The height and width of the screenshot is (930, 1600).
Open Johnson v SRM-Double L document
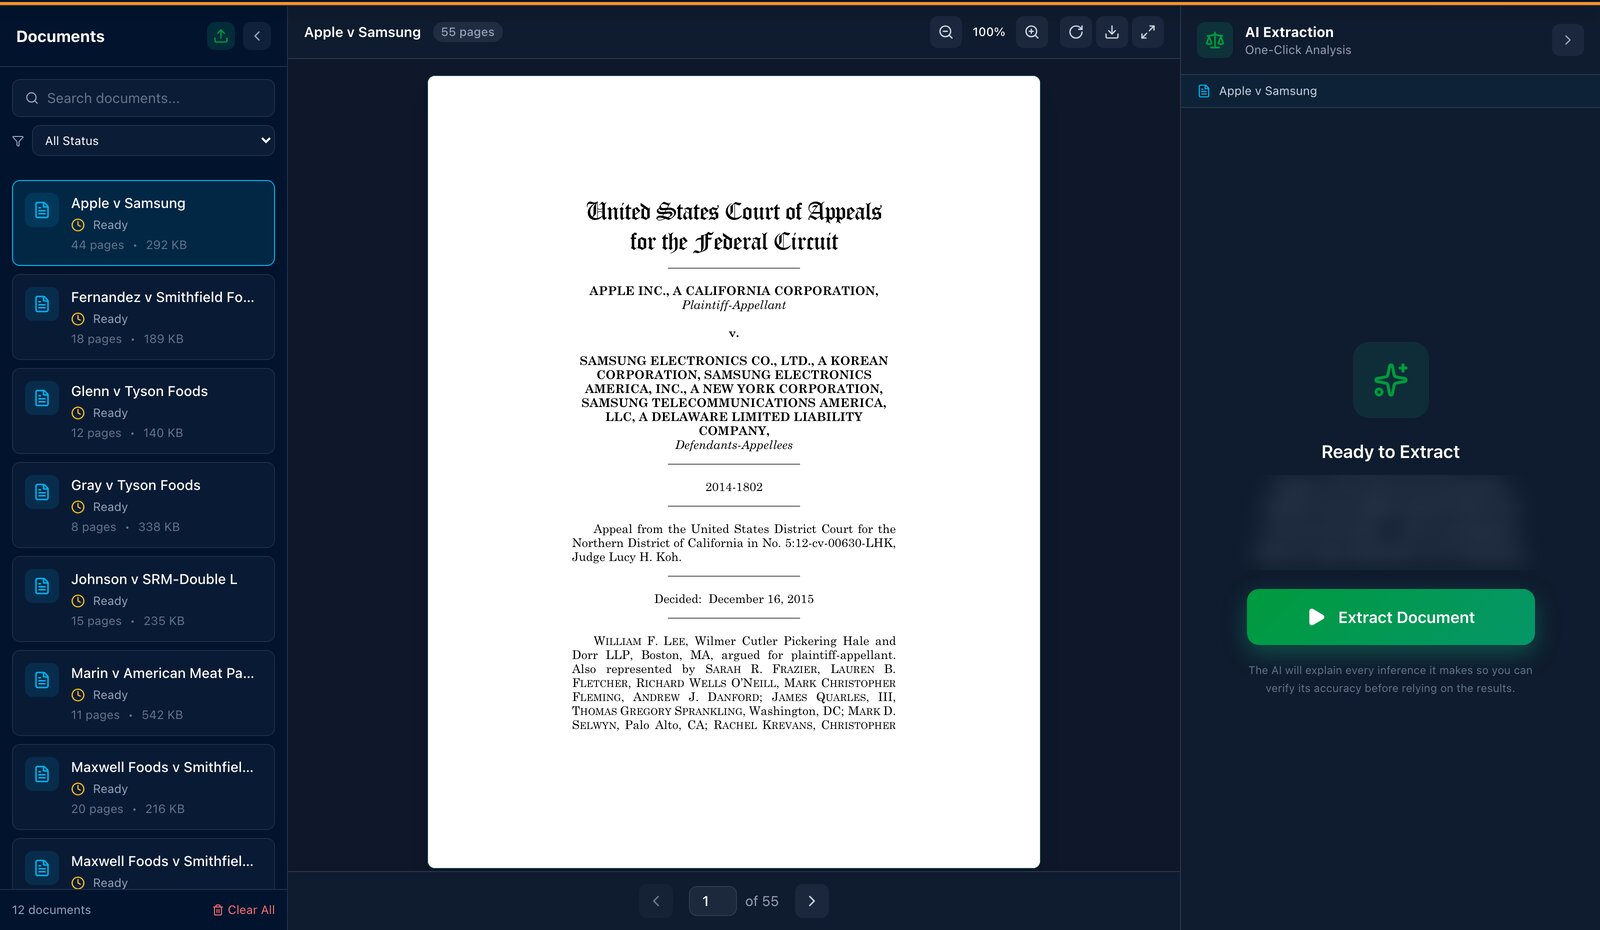(143, 599)
